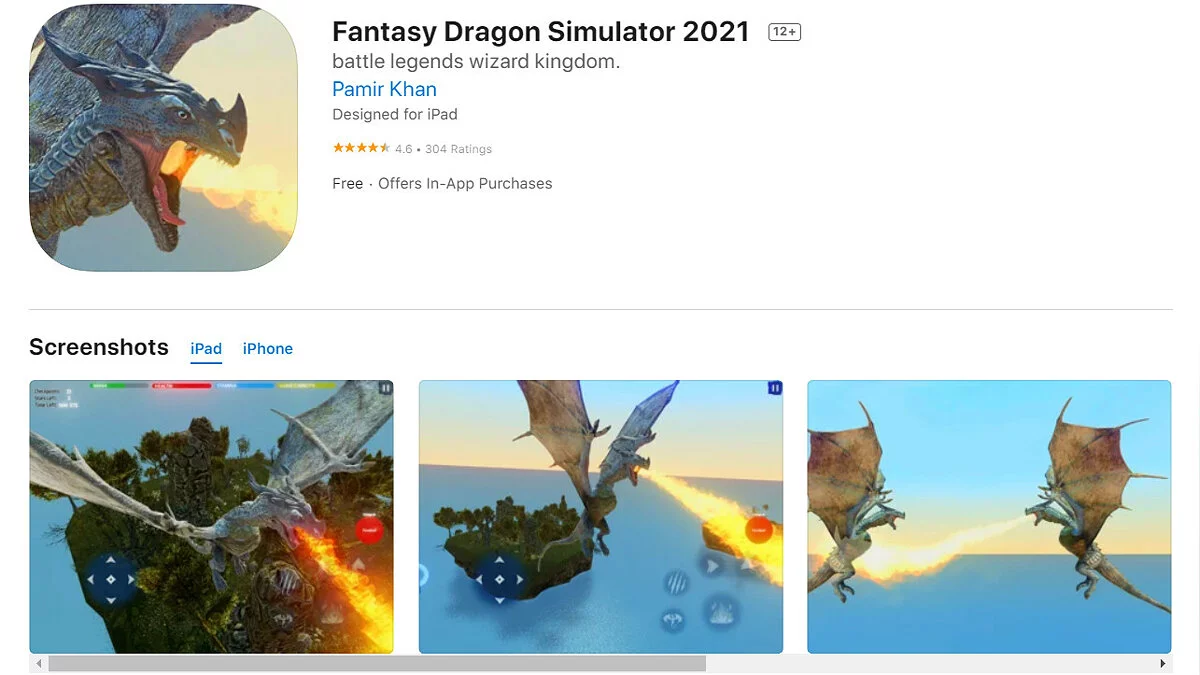Image resolution: width=1200 pixels, height=675 pixels.
Task: Click the Fantasy Dragon Simulator 2021 title
Action: click(x=541, y=32)
